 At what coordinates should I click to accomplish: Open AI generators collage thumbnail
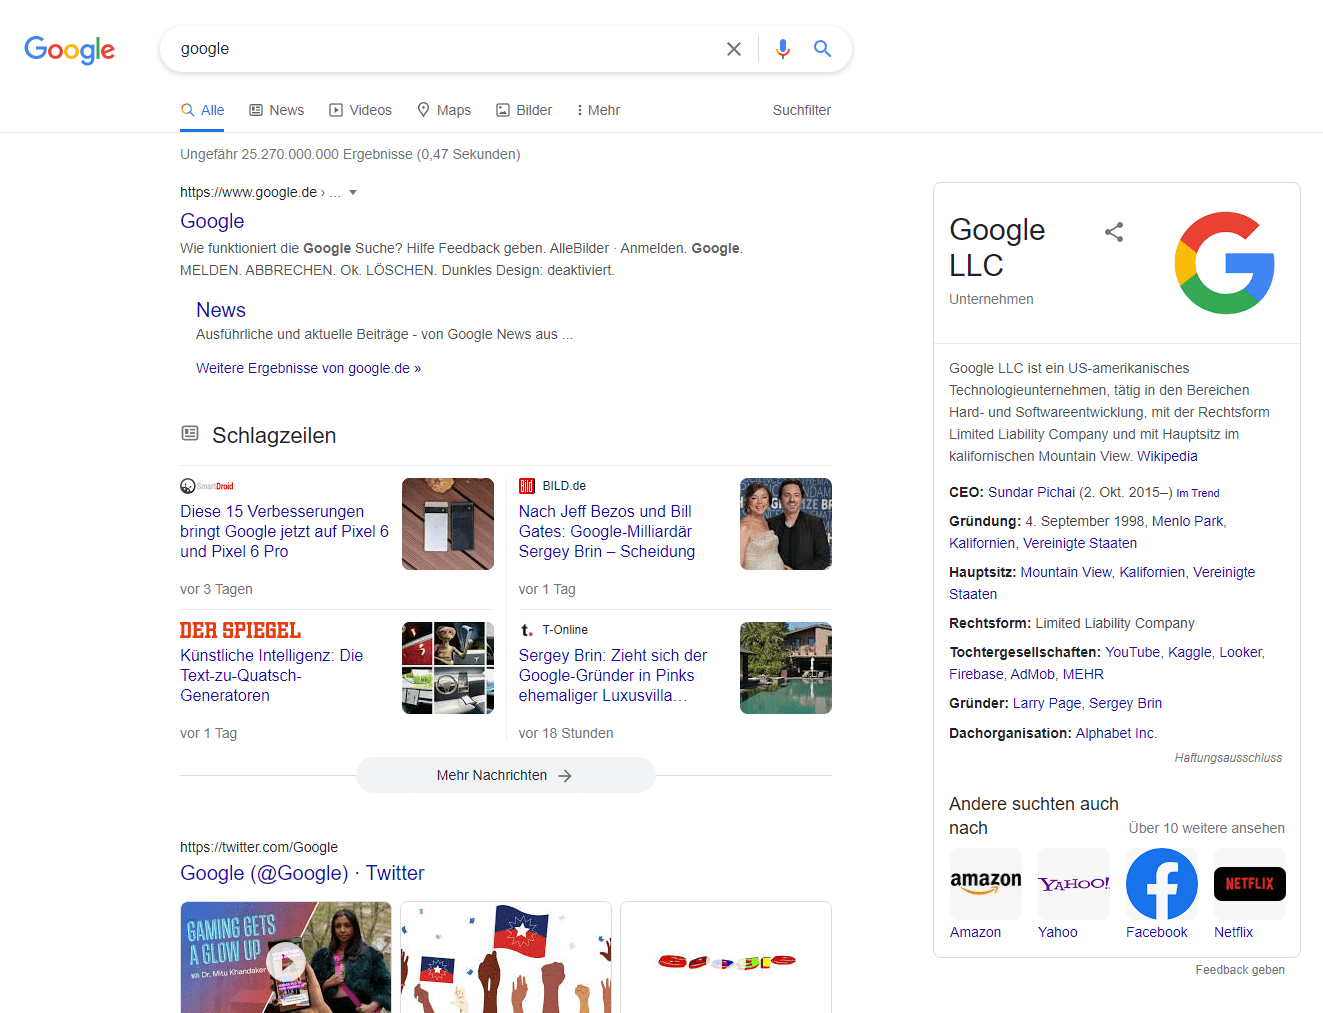(x=448, y=668)
